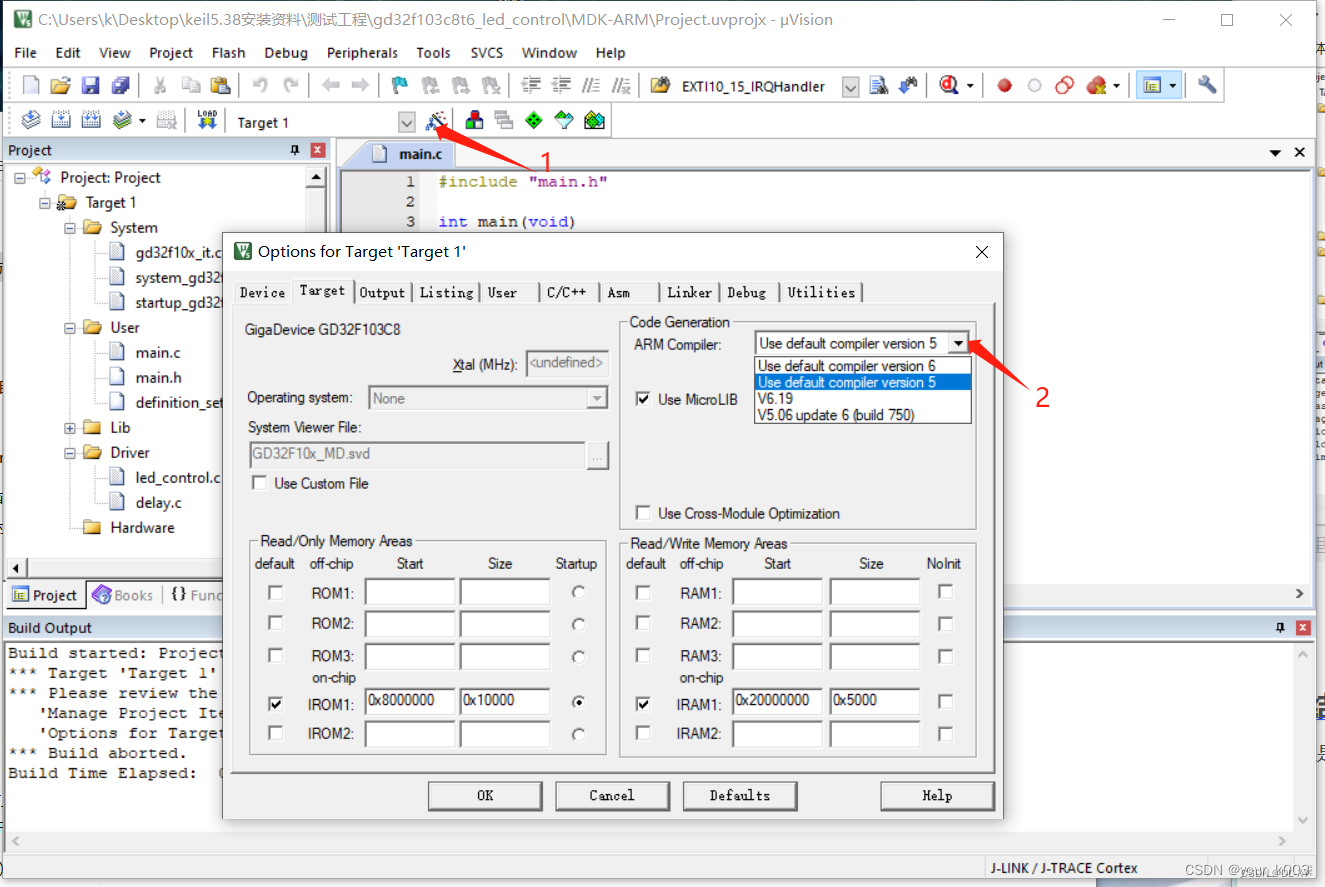
Task: Click the Rebuild all target files icon
Action: [91, 121]
